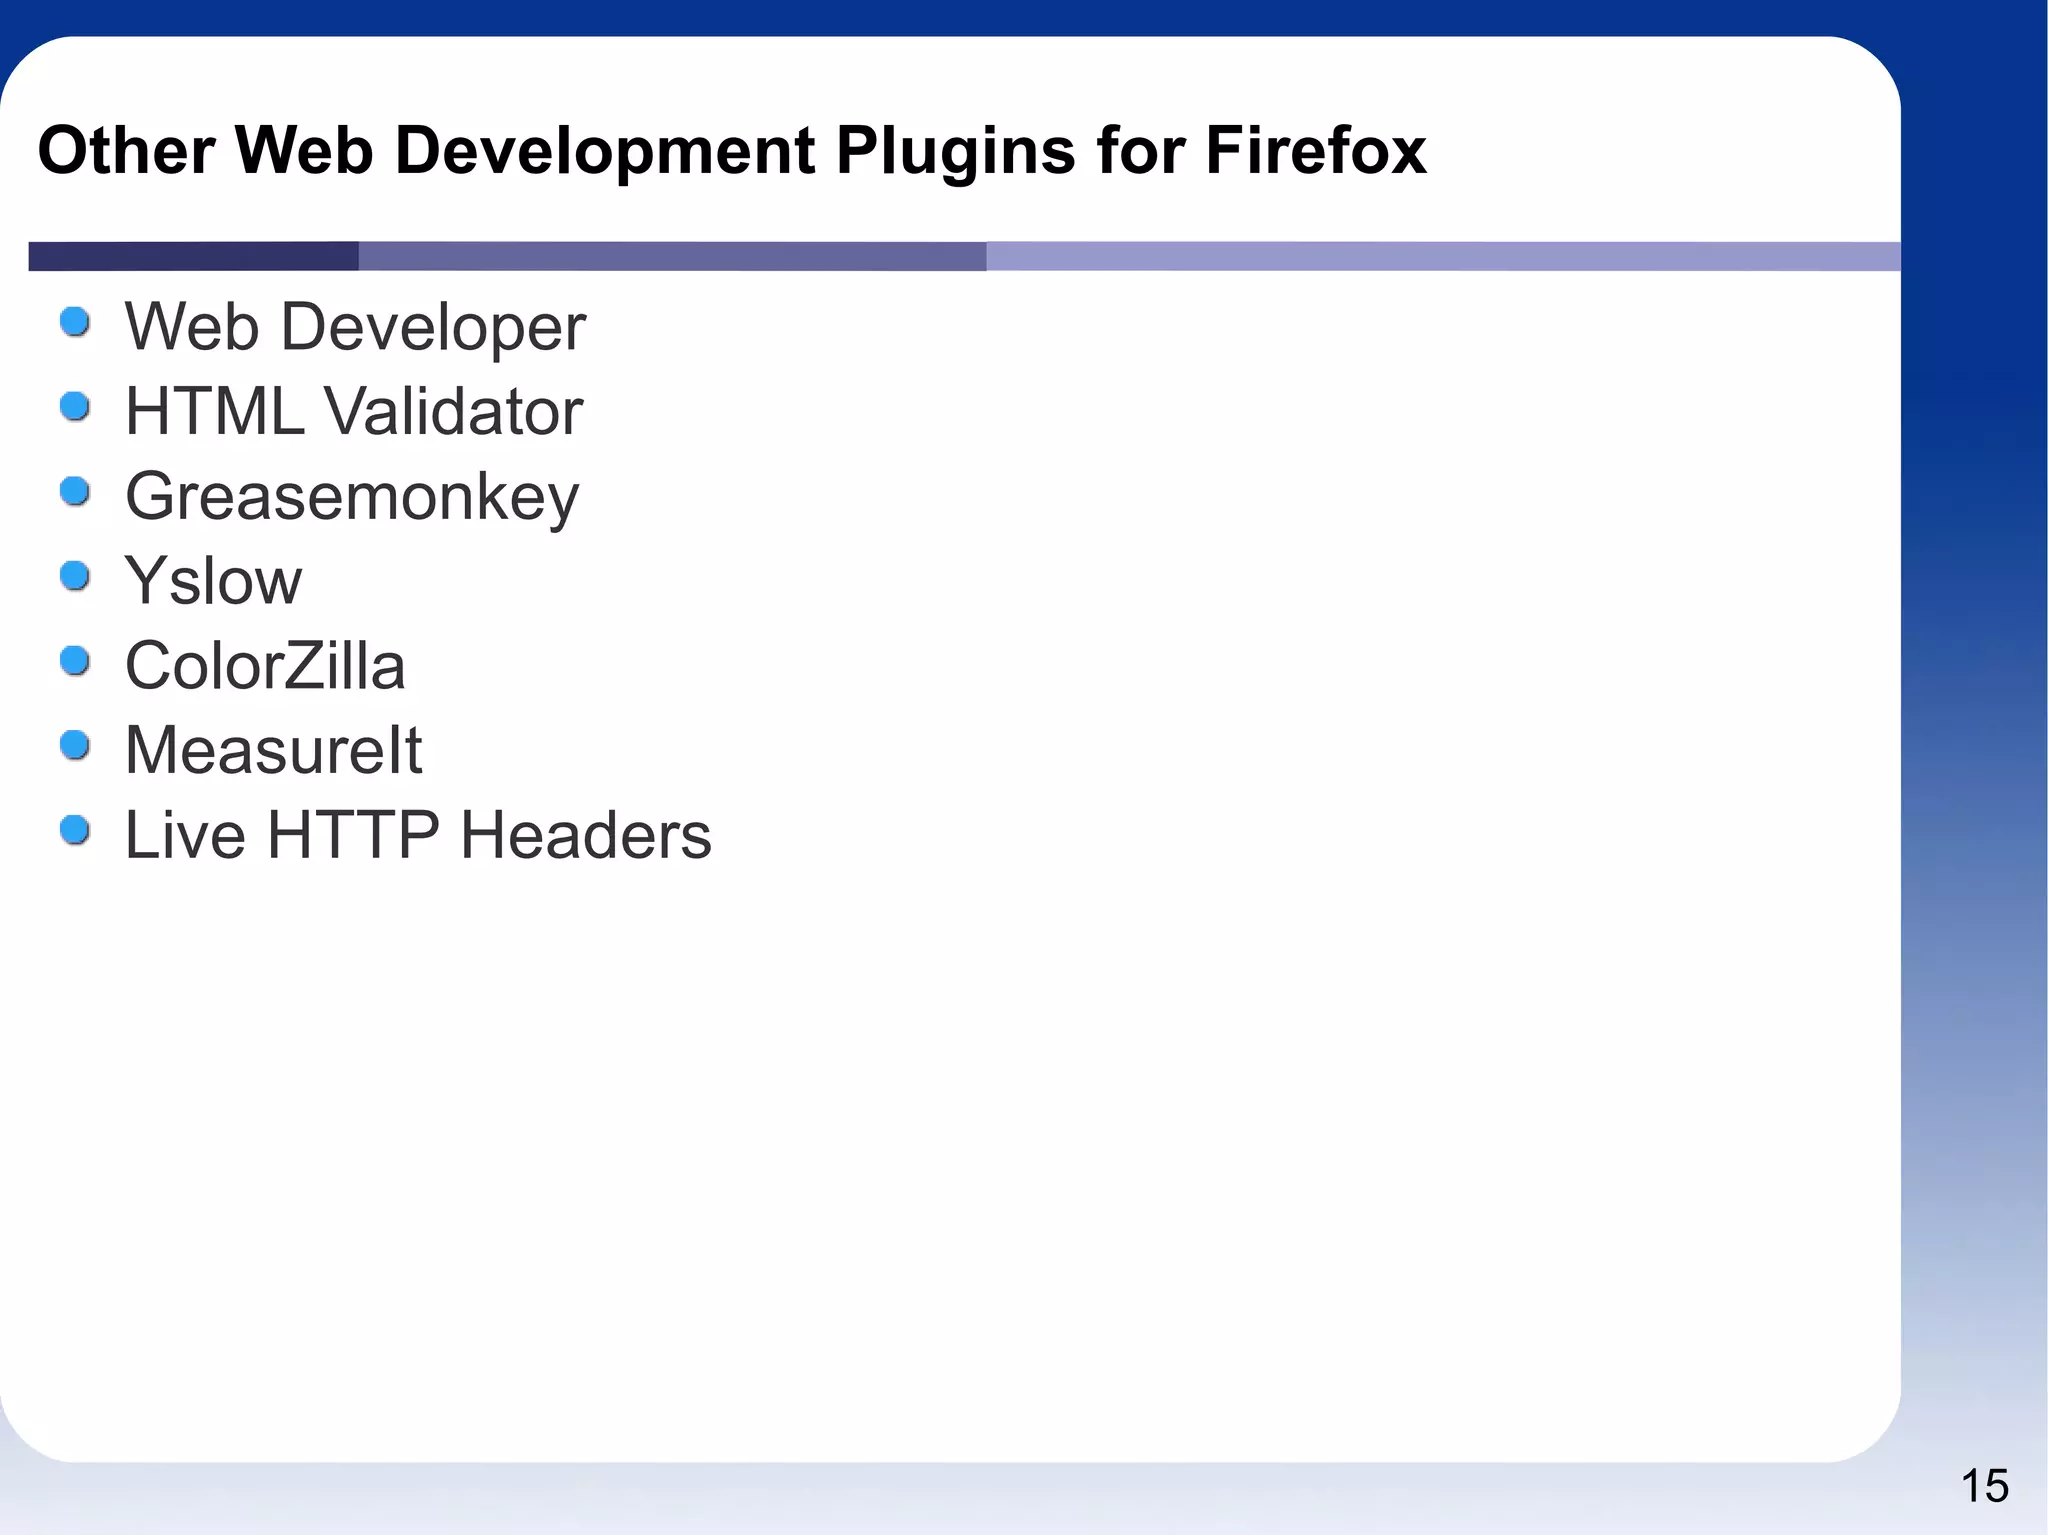Image resolution: width=2048 pixels, height=1535 pixels.
Task: Click the 'Live HTTP Headers' bullet text
Action: pyautogui.click(x=418, y=834)
